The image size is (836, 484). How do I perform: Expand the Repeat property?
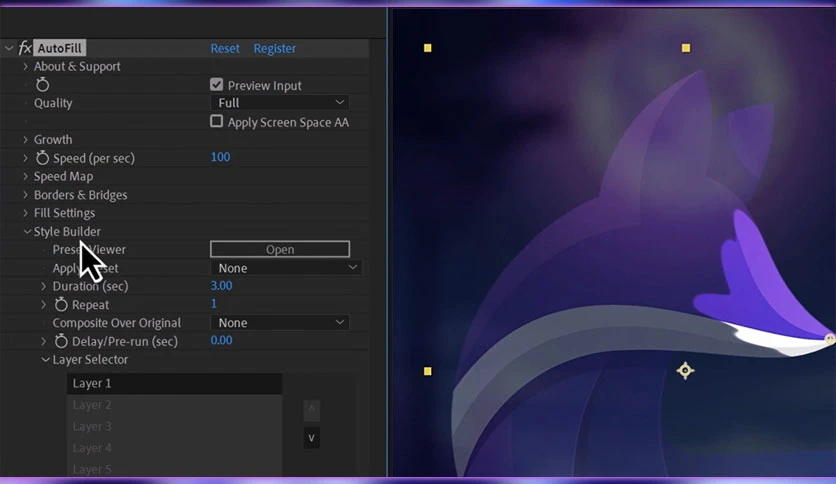pos(44,305)
